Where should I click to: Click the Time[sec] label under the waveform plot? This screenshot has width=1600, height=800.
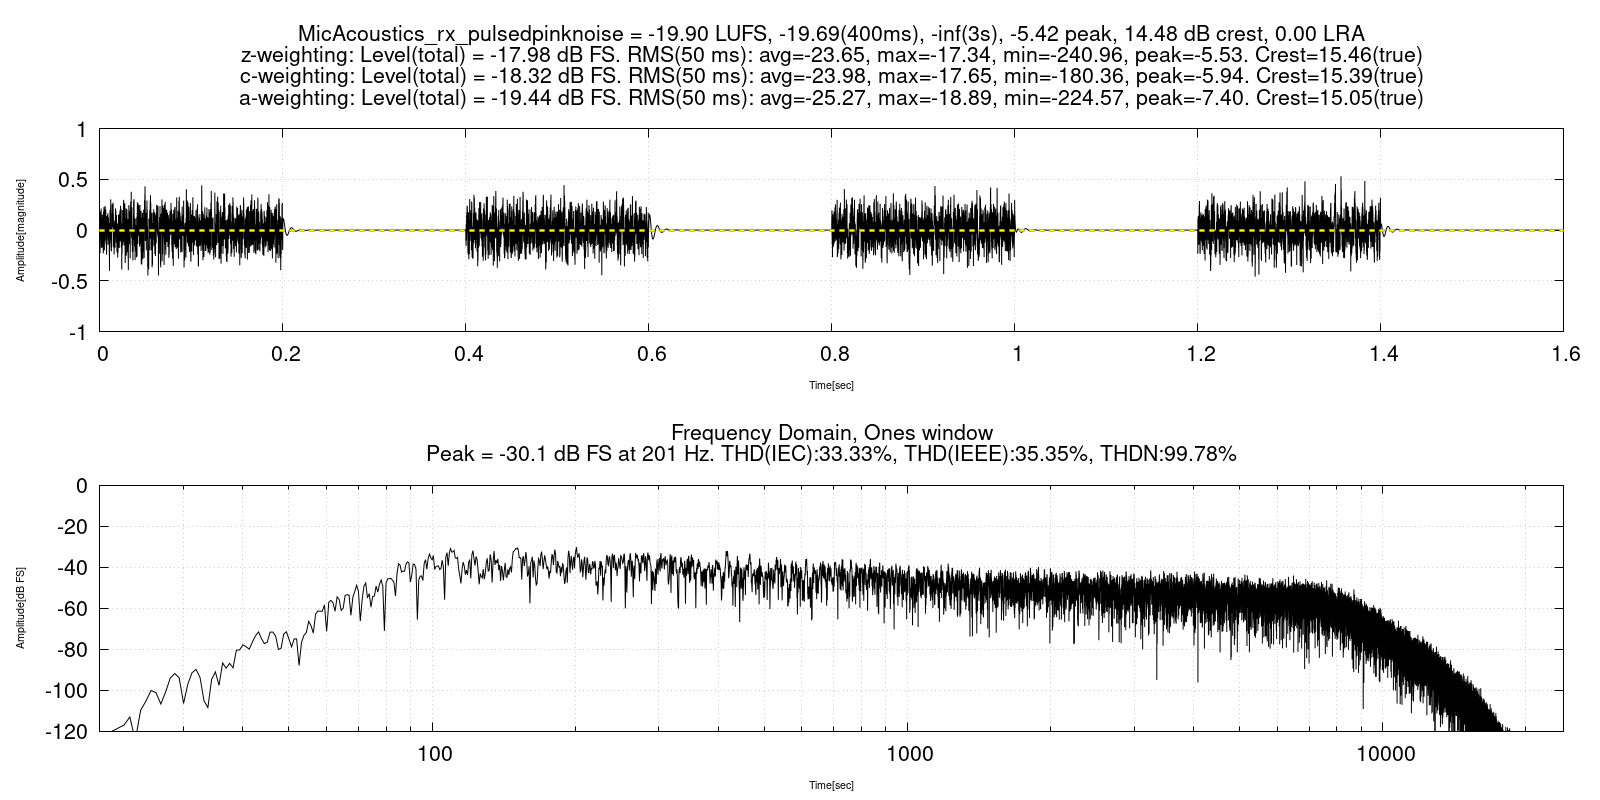tap(831, 385)
